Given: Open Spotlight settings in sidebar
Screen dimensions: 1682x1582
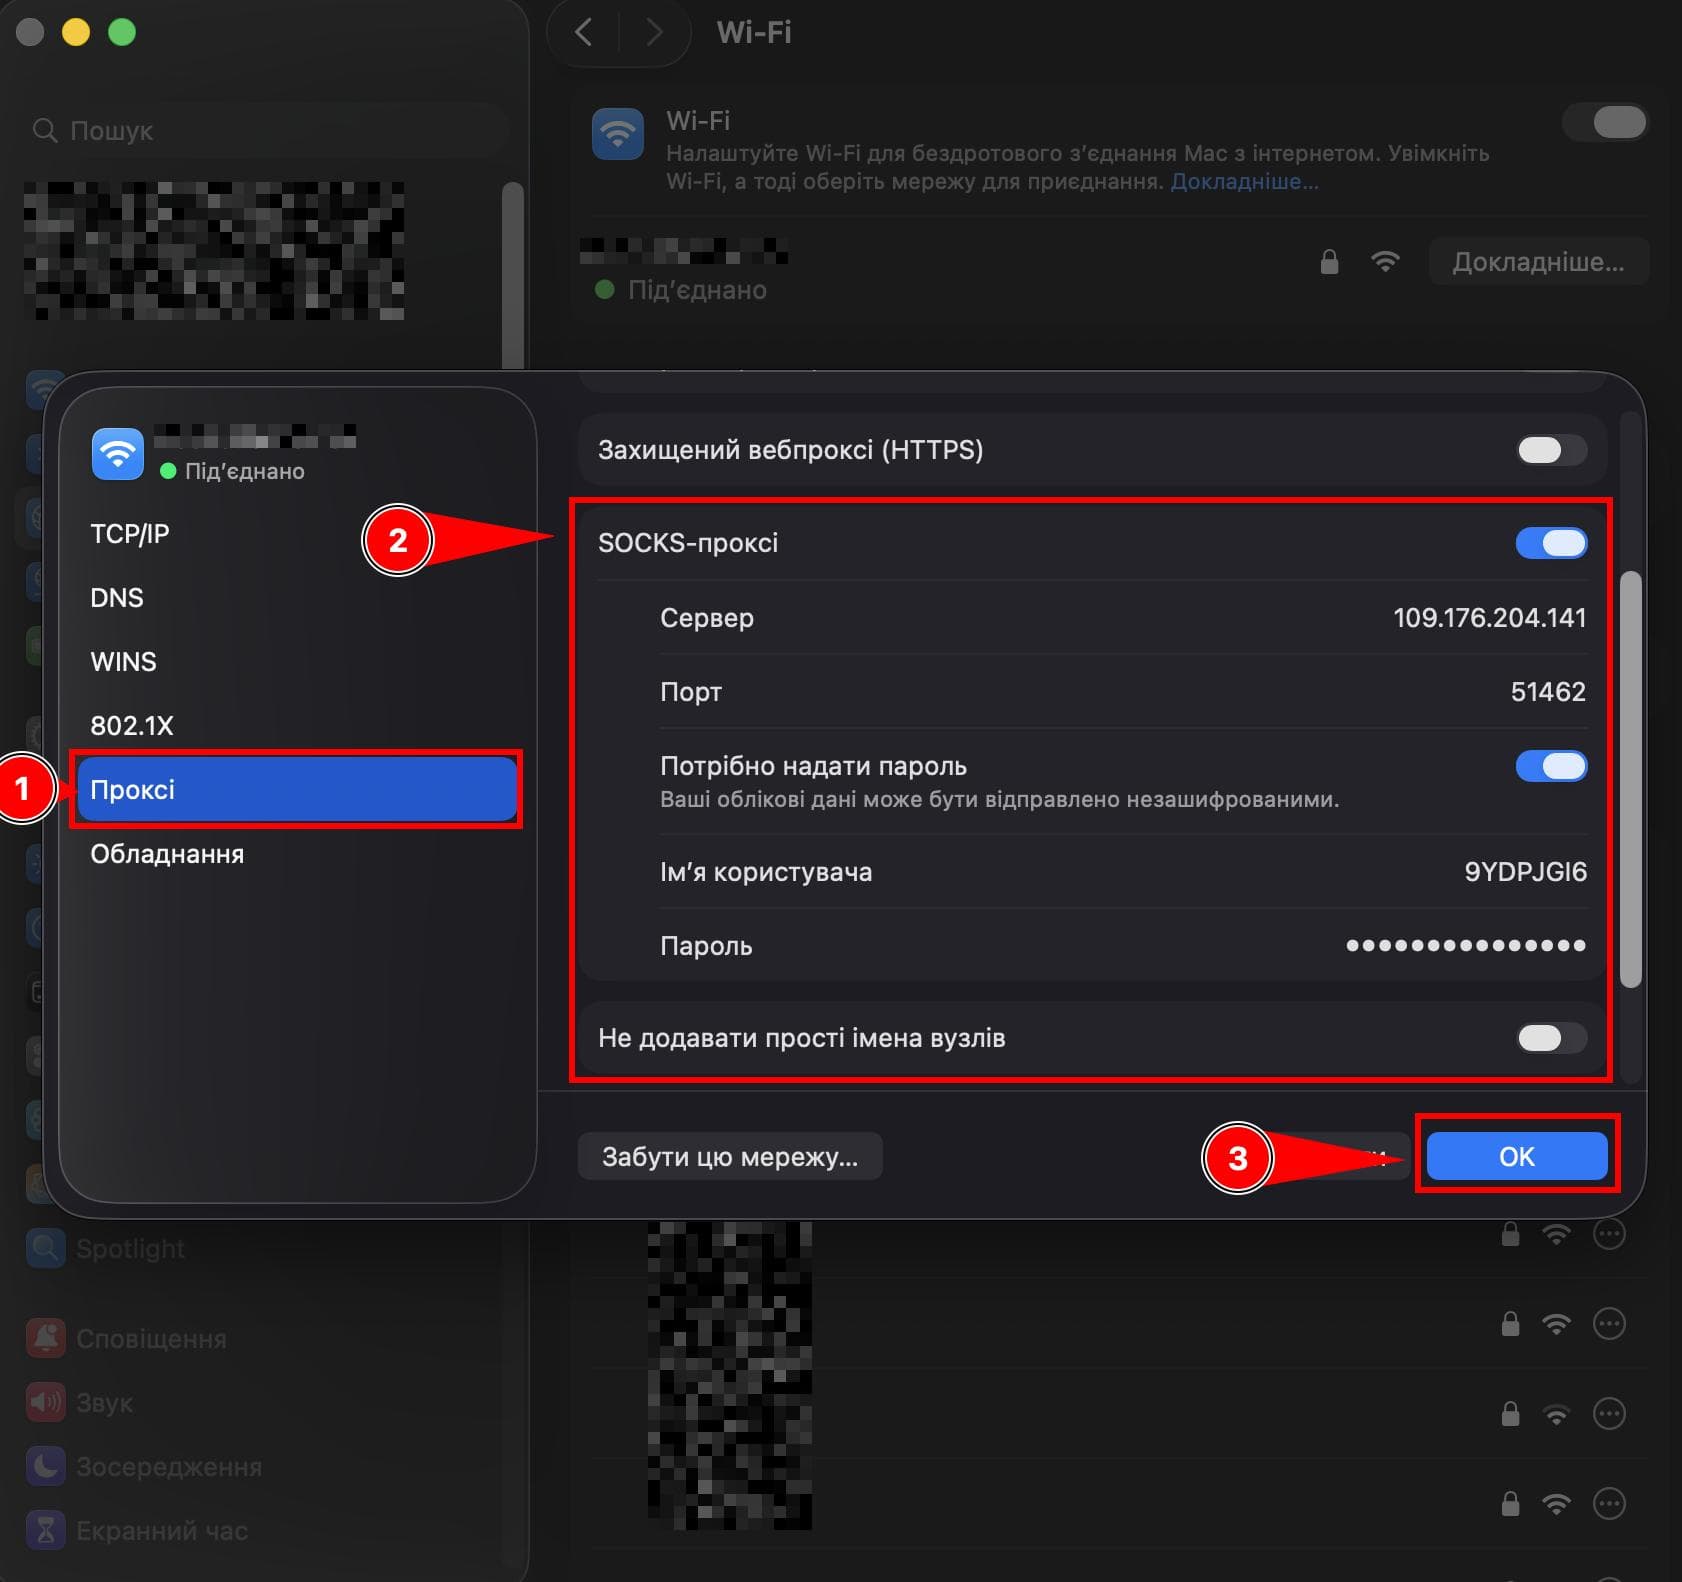Looking at the screenshot, I should coord(130,1249).
